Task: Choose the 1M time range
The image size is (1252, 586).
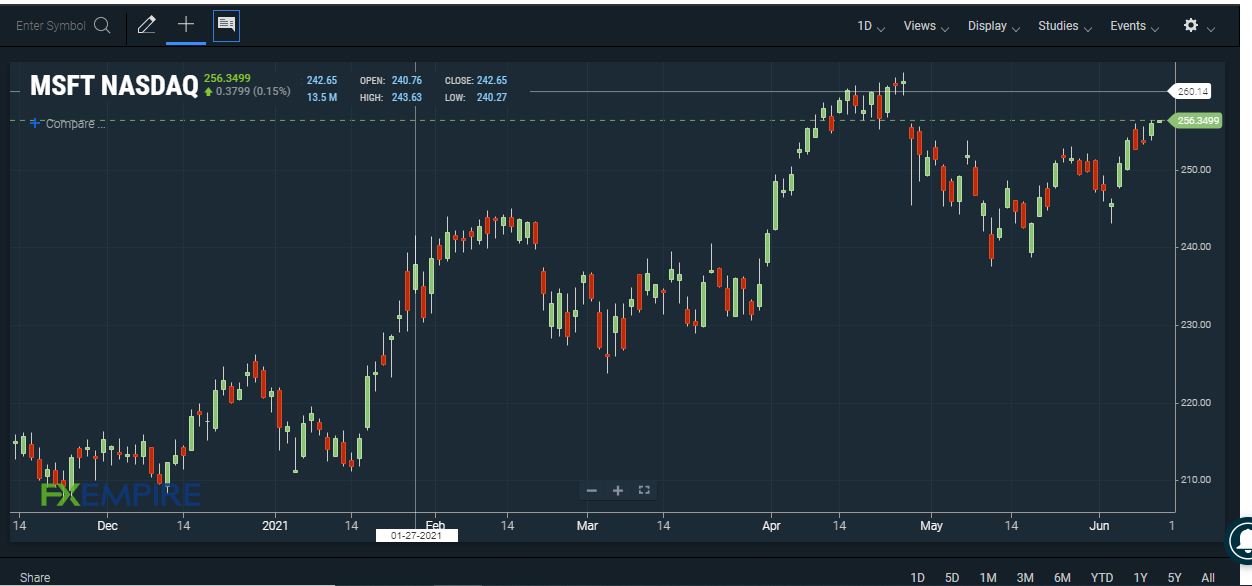Action: (x=988, y=578)
